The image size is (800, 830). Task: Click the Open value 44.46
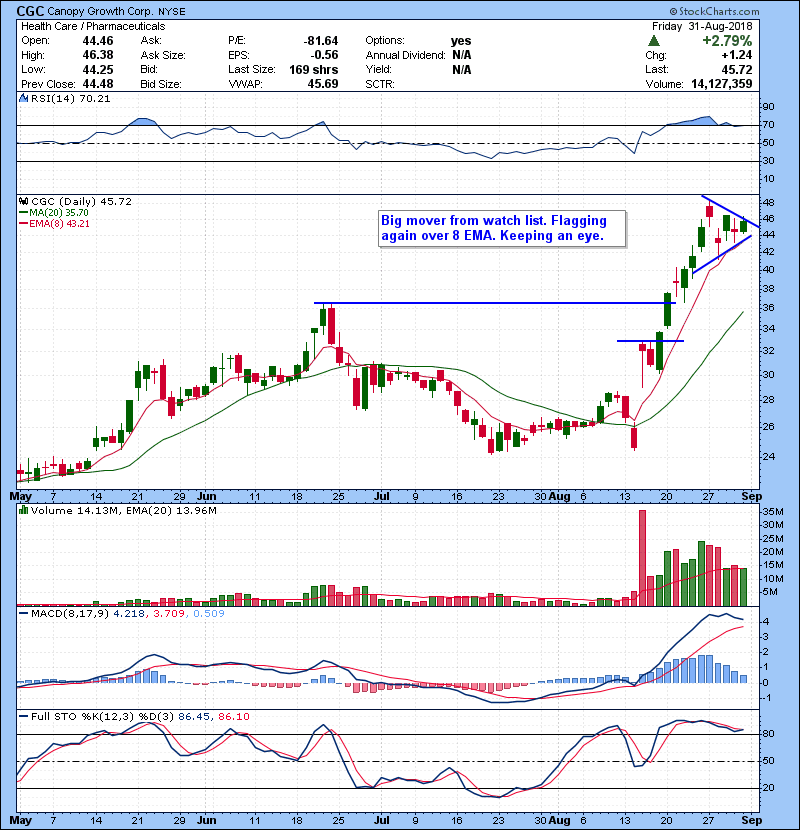pos(98,41)
